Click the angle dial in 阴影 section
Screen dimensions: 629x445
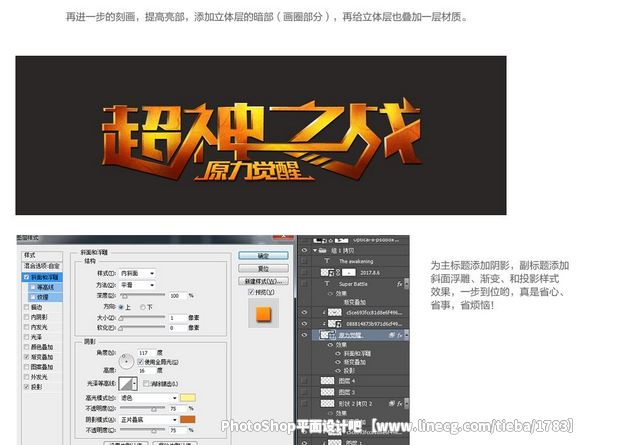pos(127,361)
